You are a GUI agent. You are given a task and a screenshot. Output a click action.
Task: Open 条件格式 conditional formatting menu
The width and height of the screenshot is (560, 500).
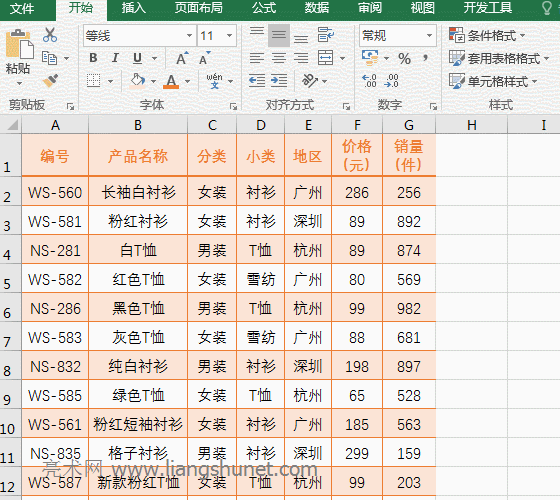pos(487,35)
